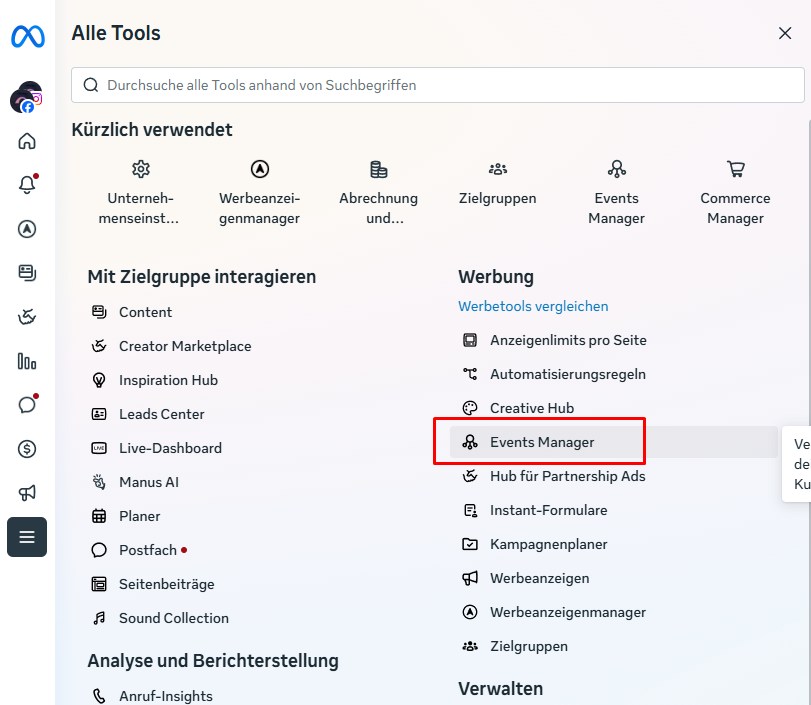
Task: Open Inbox chat bubble sidebar icon
Action: tap(27, 404)
